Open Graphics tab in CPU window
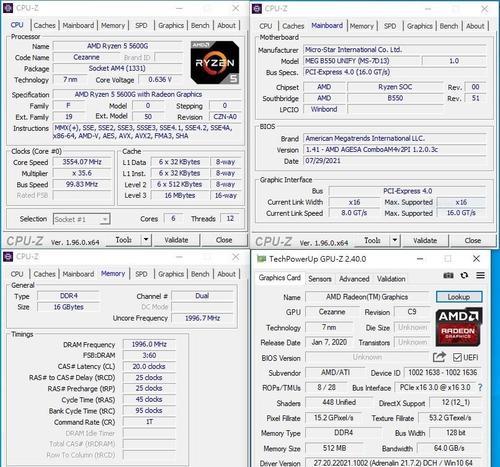This screenshot has width=500, height=467. tap(171, 25)
